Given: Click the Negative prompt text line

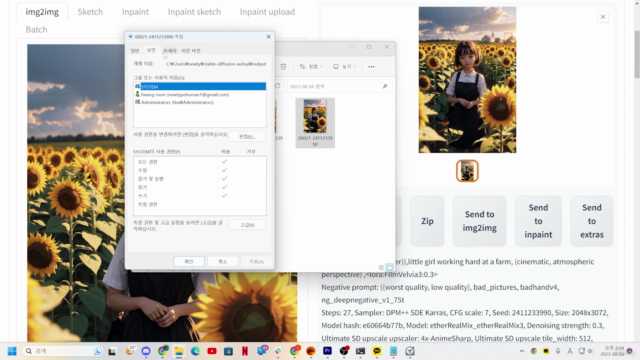Looking at the screenshot, I should [440, 293].
